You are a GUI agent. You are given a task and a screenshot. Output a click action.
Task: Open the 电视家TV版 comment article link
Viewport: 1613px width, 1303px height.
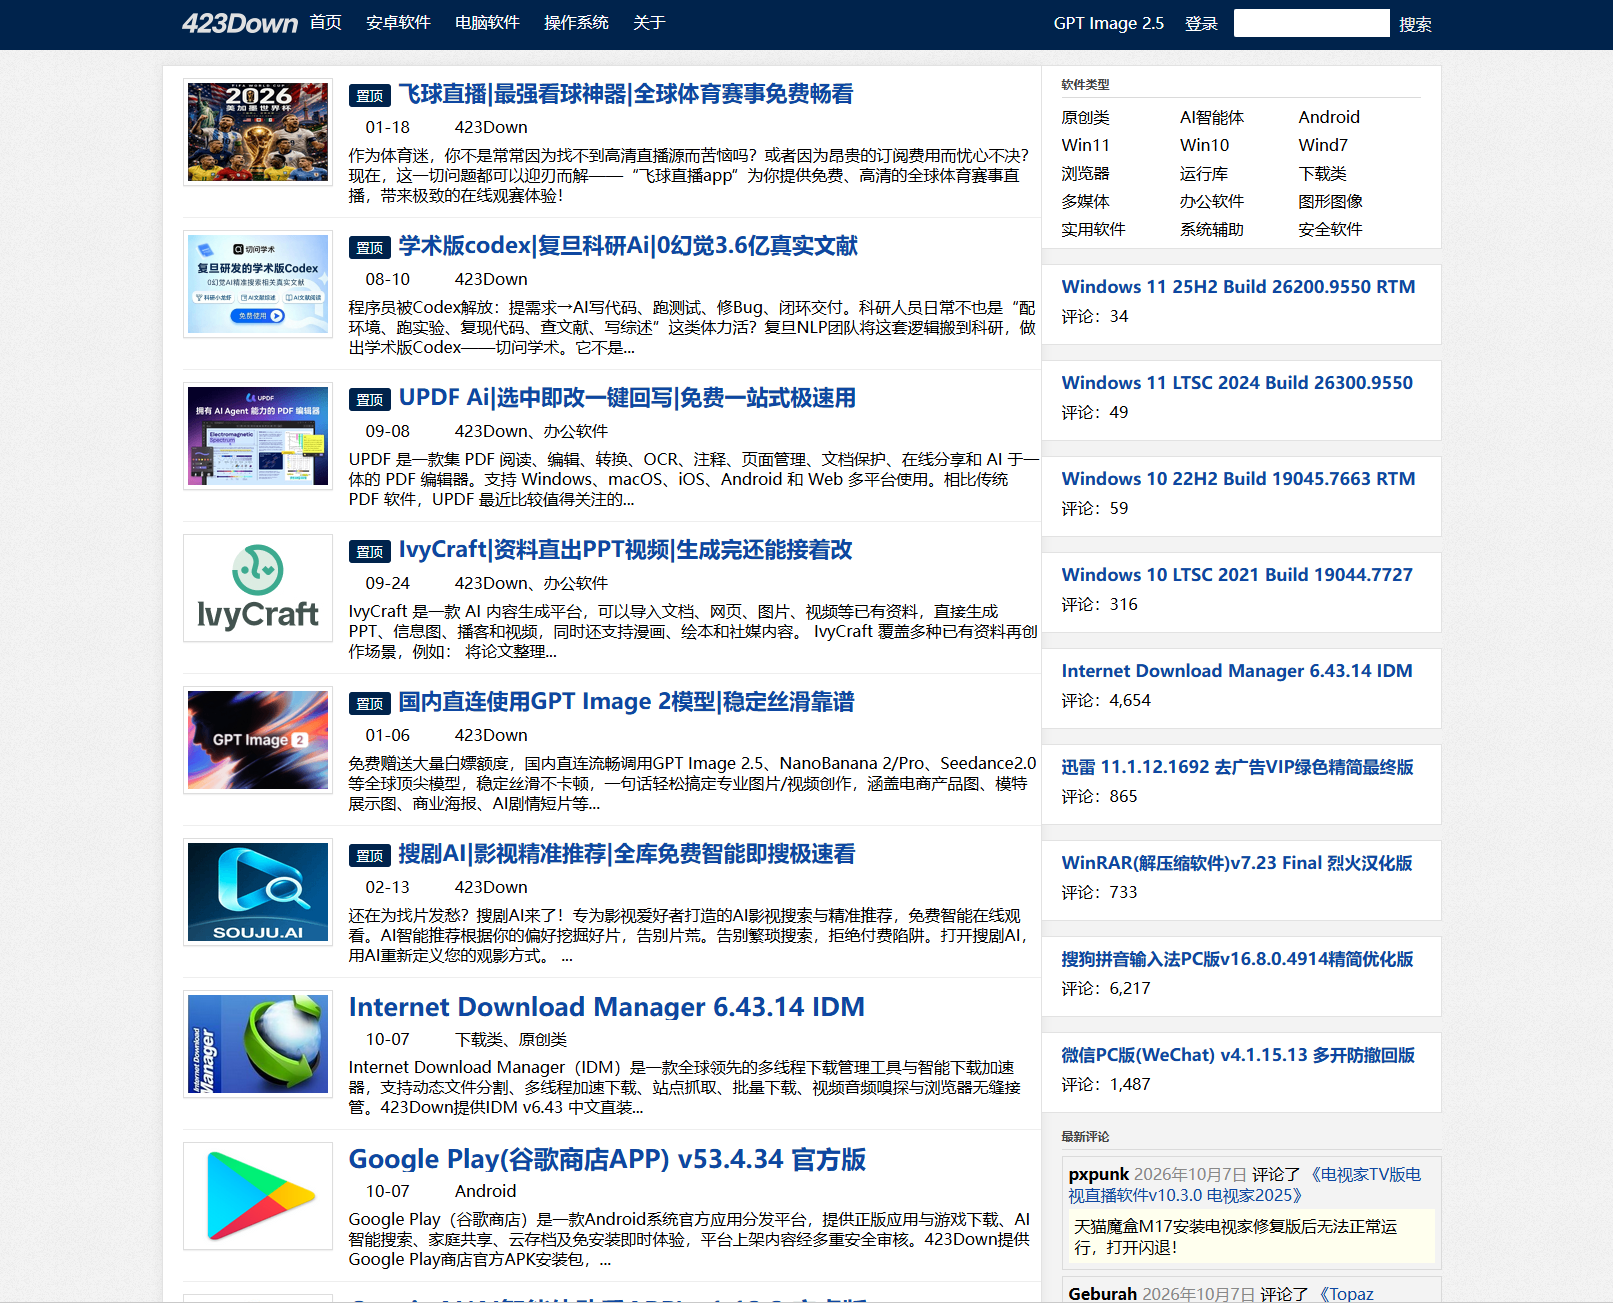[x=1244, y=1185]
